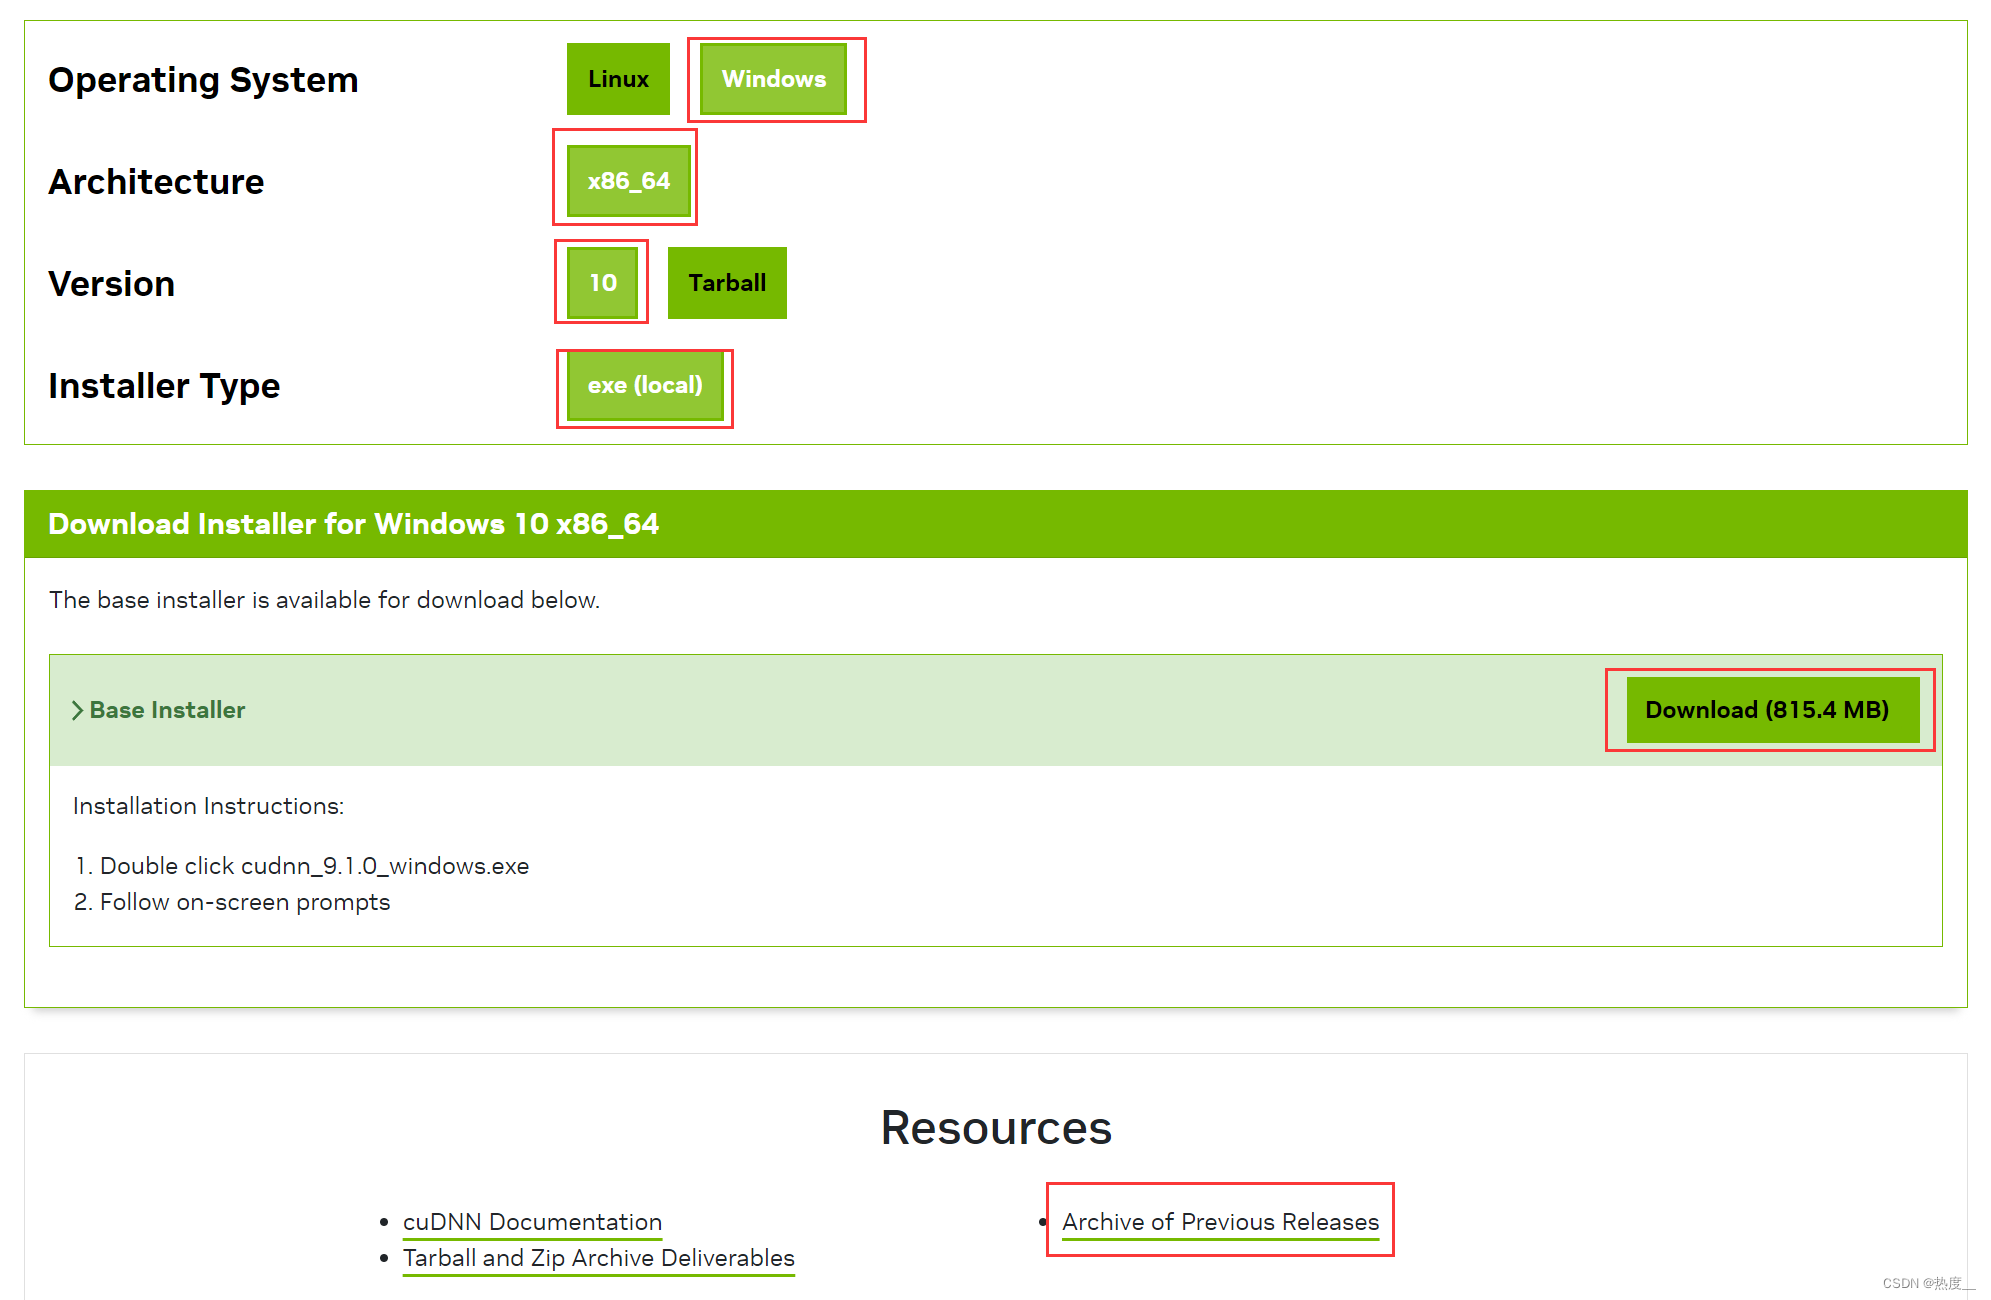Select the Windows operating system button
Viewport: 1991px width, 1300px height.
[x=774, y=79]
